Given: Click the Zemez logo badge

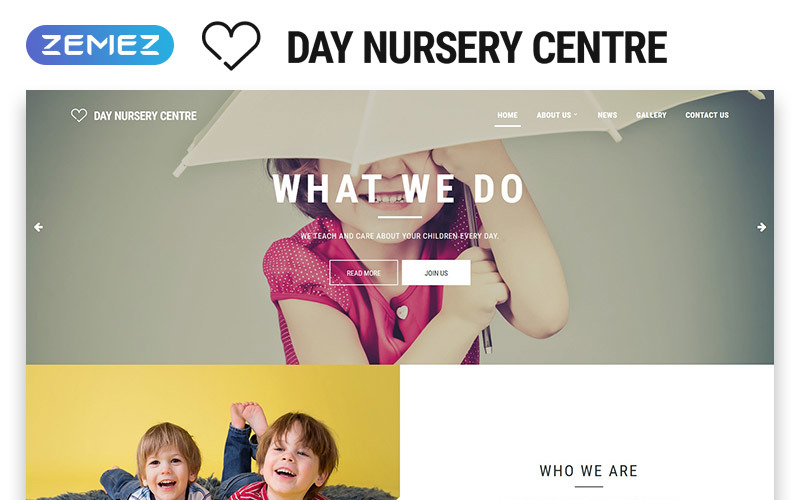Looking at the screenshot, I should [x=100, y=45].
